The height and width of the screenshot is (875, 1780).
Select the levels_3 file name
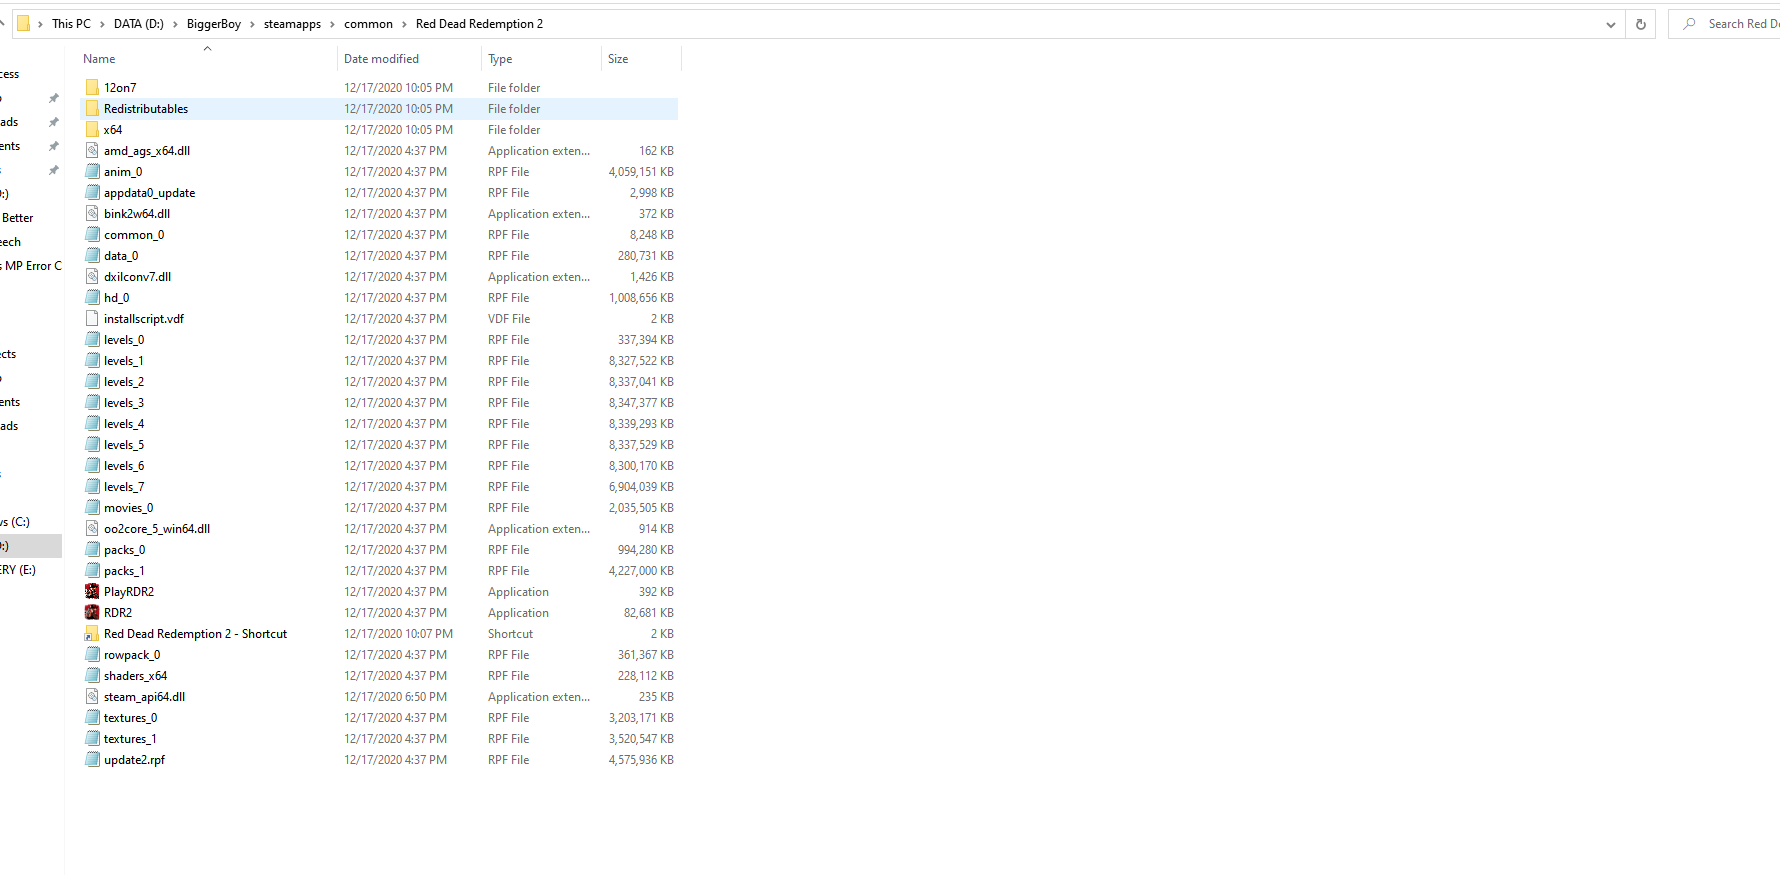click(124, 403)
